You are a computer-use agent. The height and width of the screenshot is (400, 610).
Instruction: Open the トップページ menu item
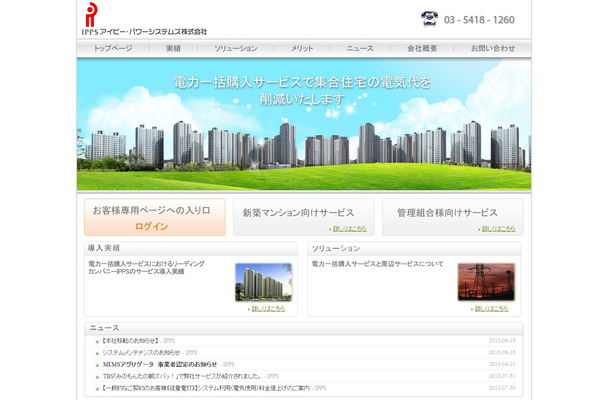click(x=113, y=48)
